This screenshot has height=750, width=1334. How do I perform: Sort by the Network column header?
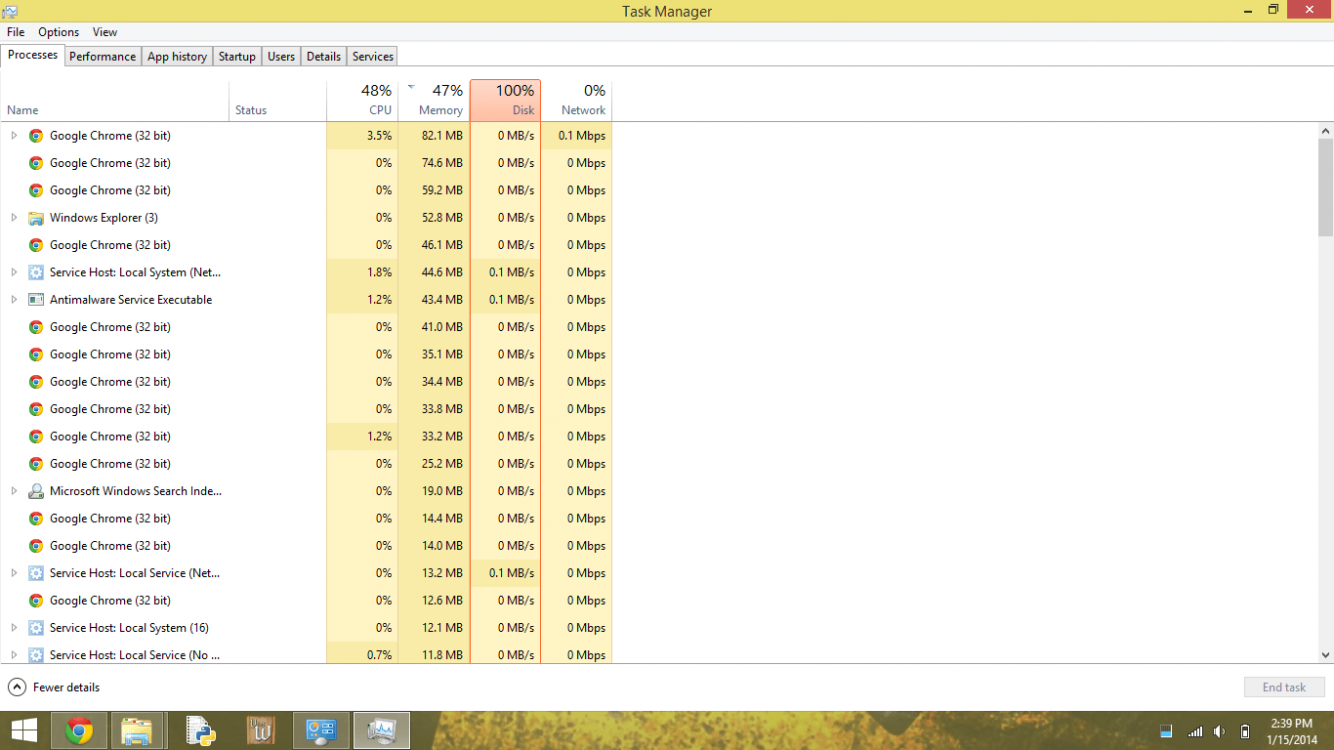577,100
